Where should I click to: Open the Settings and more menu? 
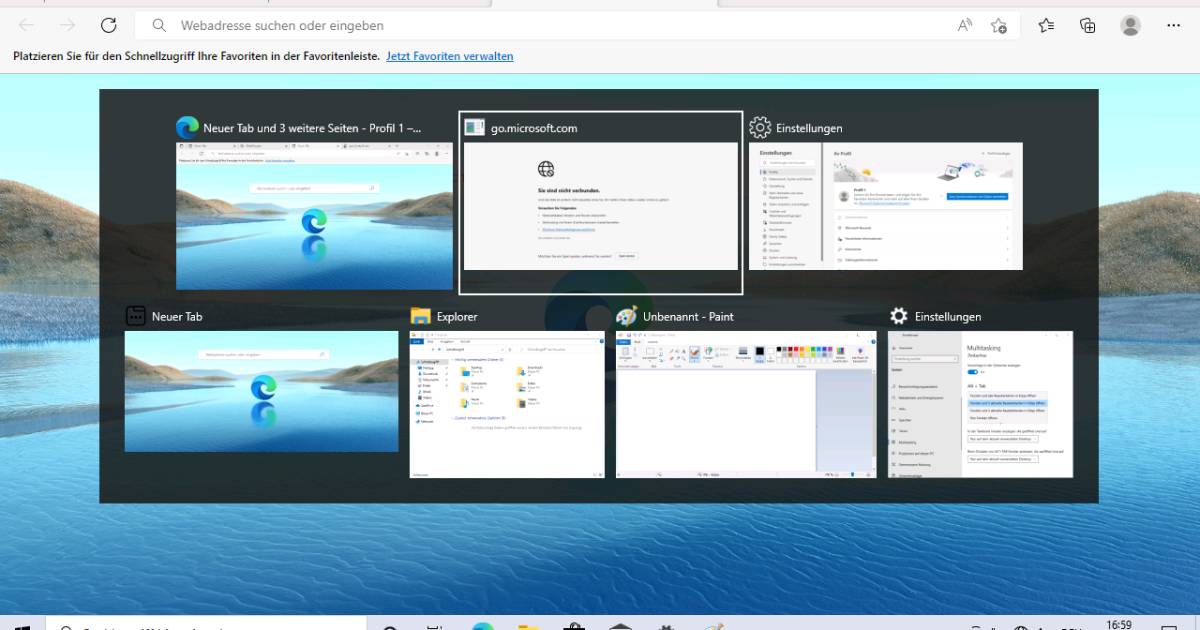click(1173, 25)
